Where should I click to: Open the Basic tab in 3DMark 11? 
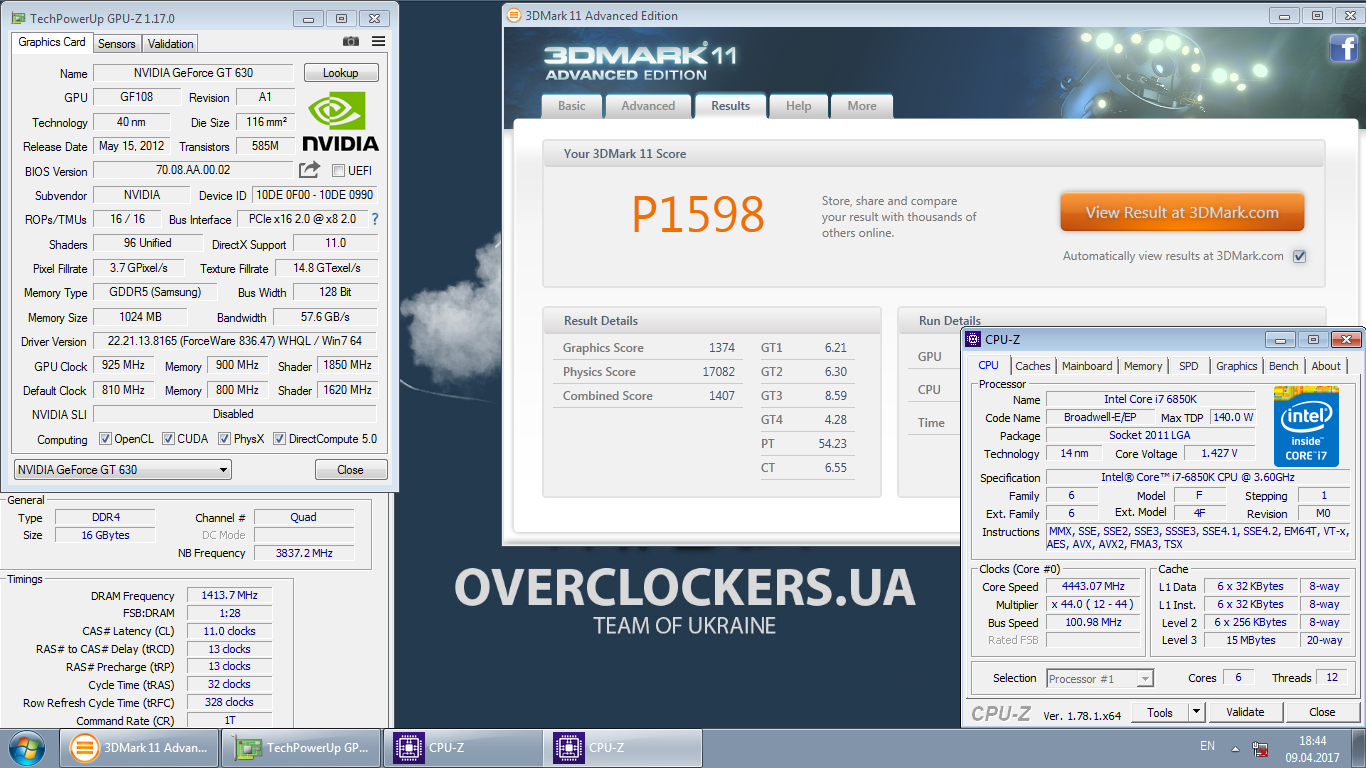point(572,106)
